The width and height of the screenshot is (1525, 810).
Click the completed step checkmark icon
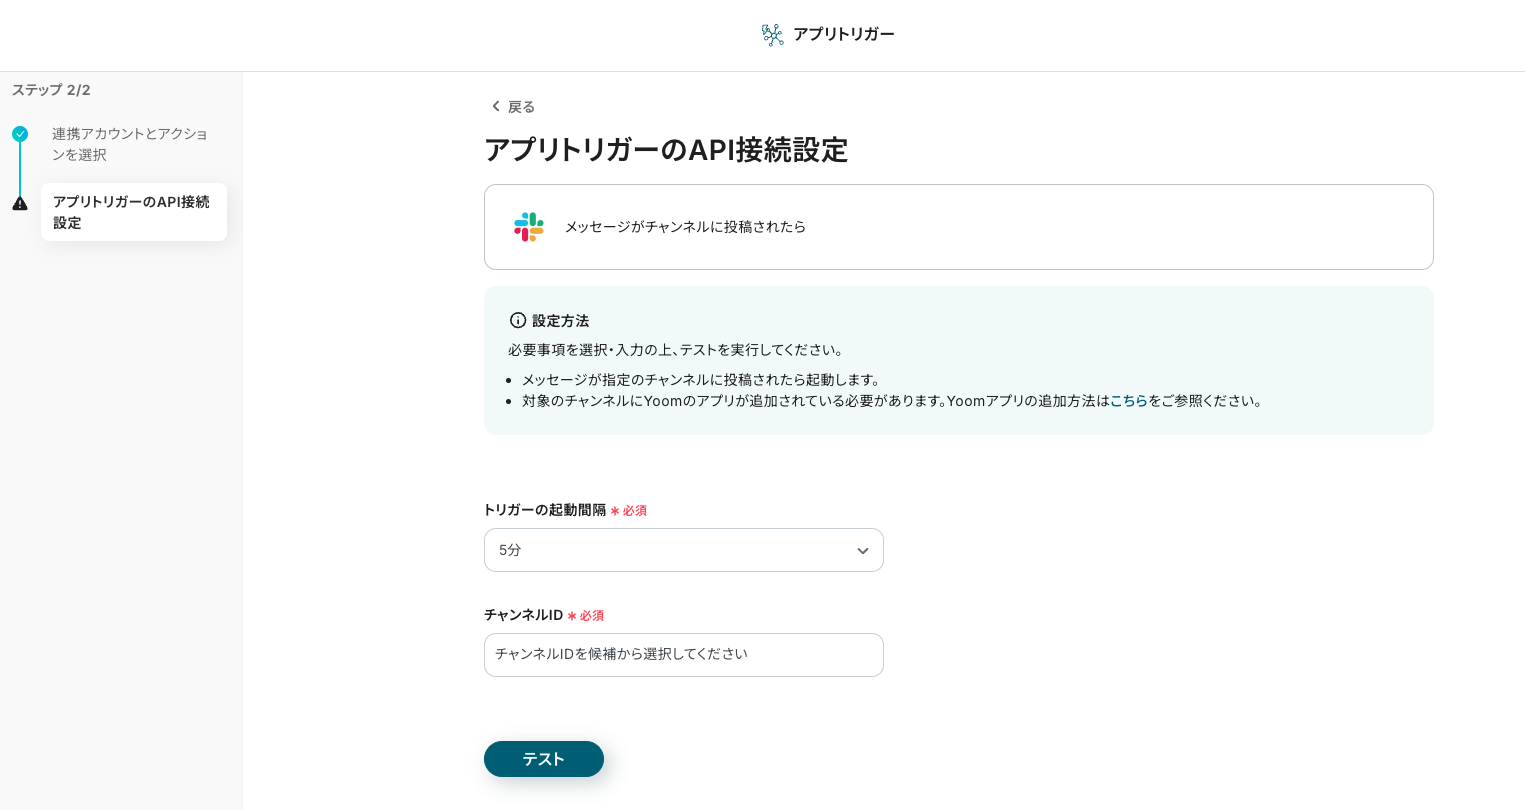[20, 134]
